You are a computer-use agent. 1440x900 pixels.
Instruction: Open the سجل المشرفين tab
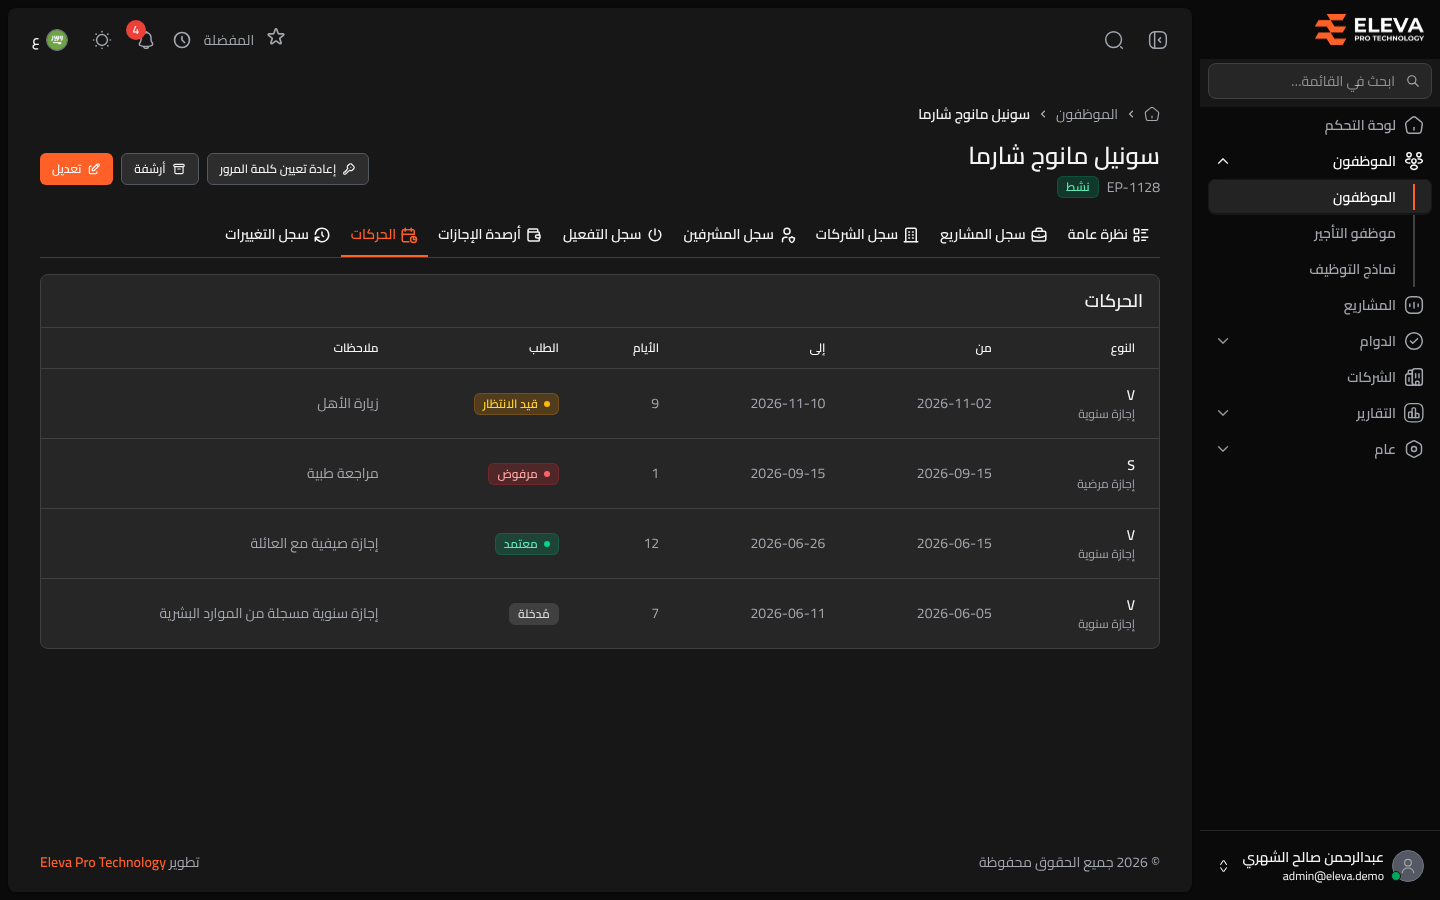point(739,234)
